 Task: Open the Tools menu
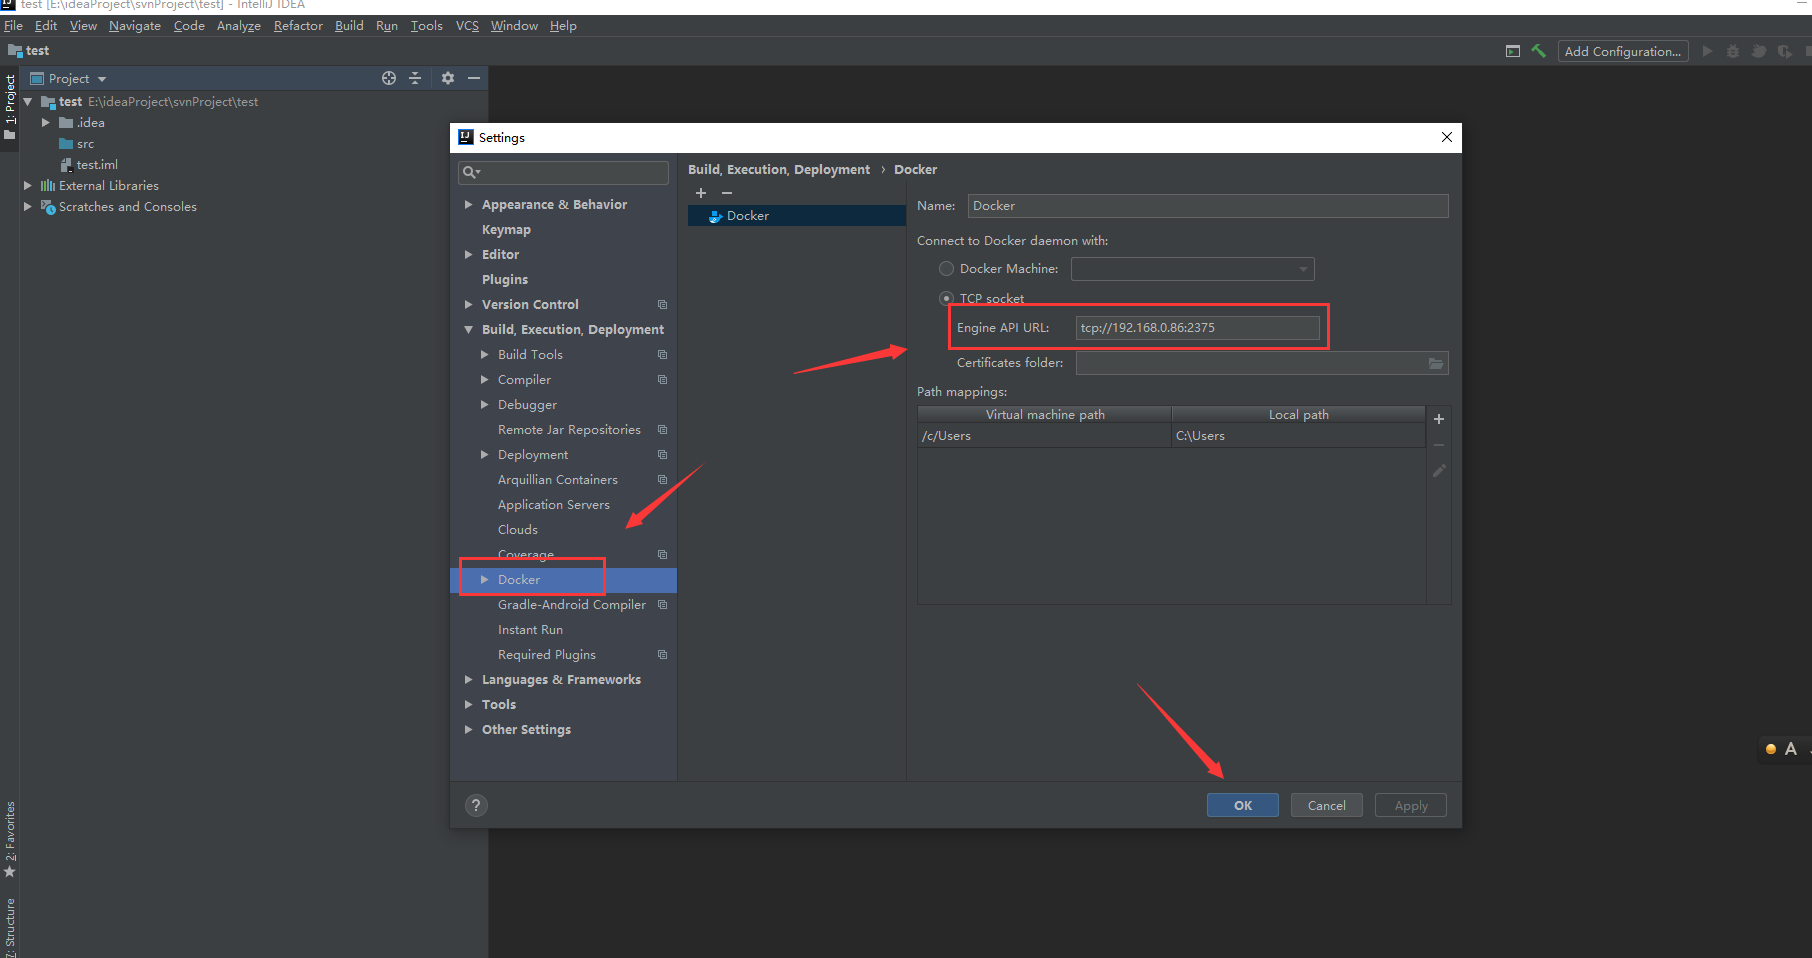[x=426, y=26]
